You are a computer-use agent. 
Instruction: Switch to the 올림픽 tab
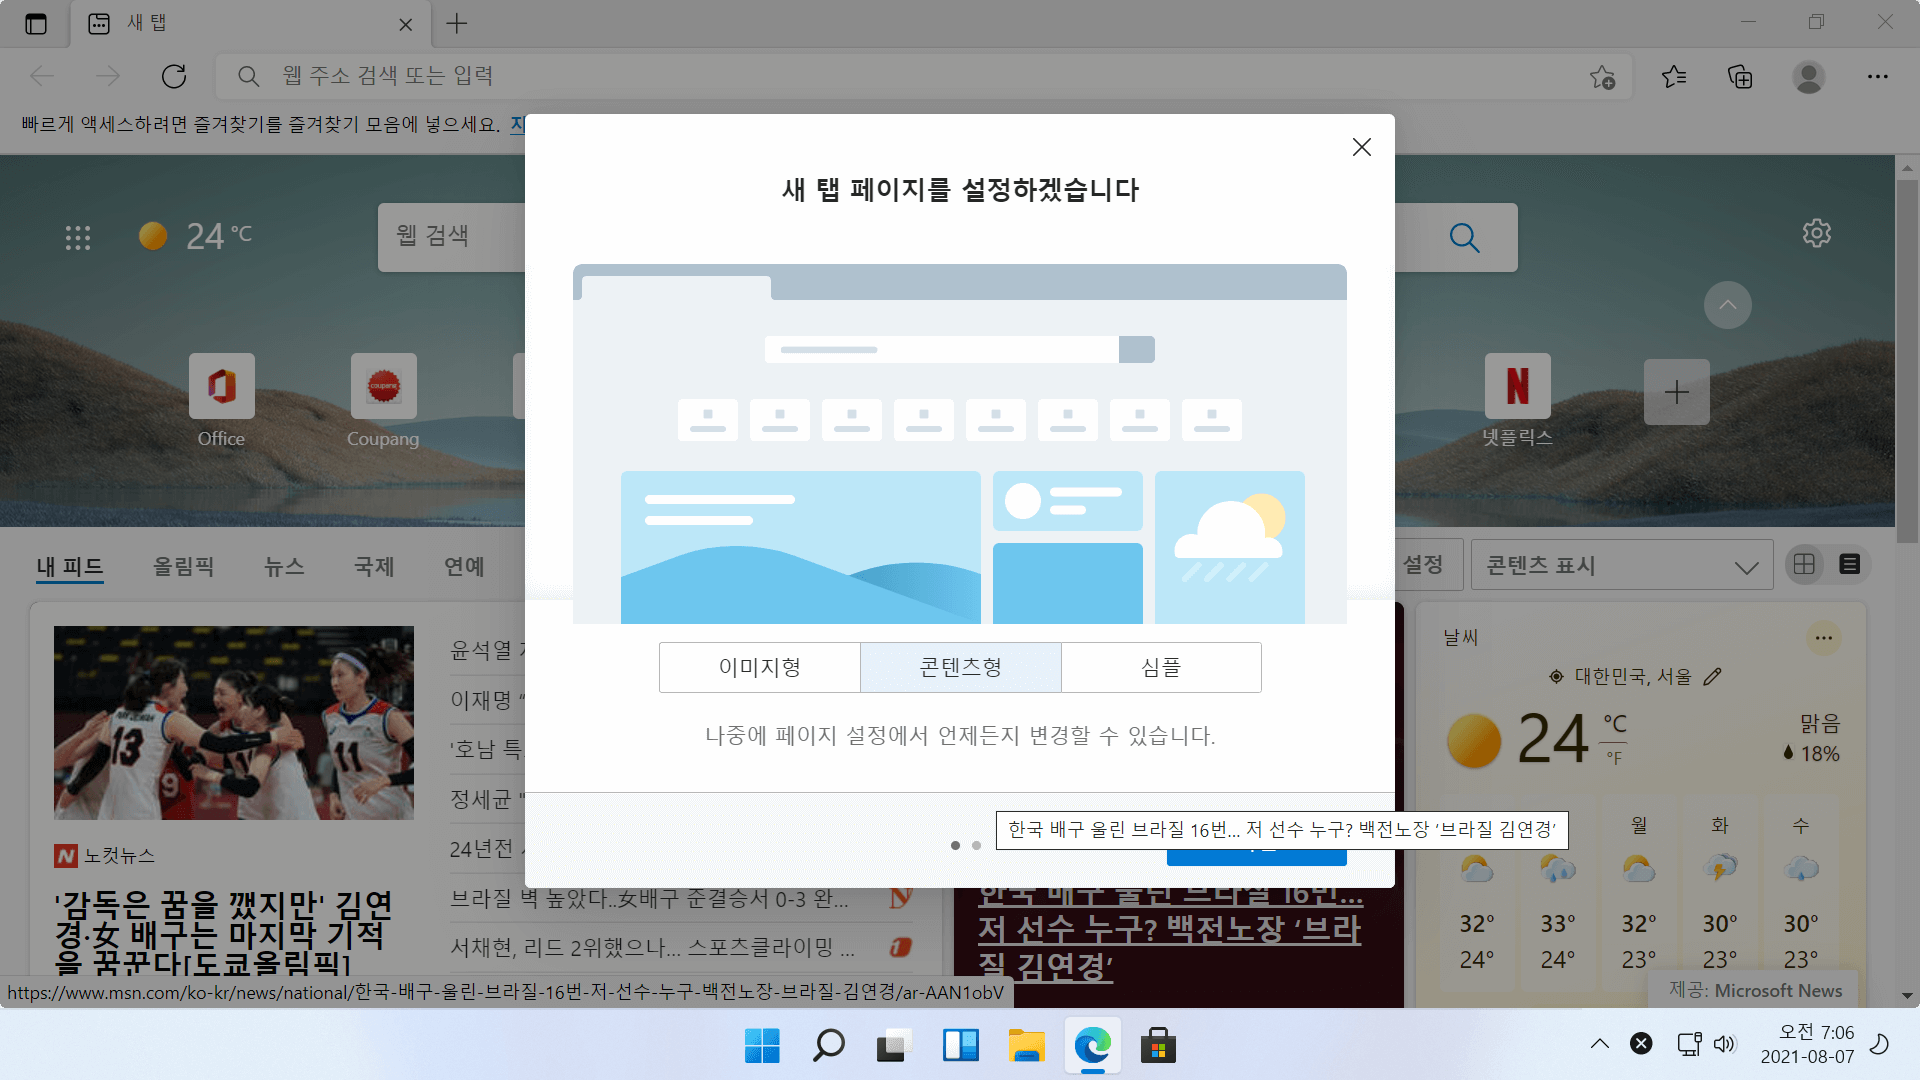click(183, 566)
